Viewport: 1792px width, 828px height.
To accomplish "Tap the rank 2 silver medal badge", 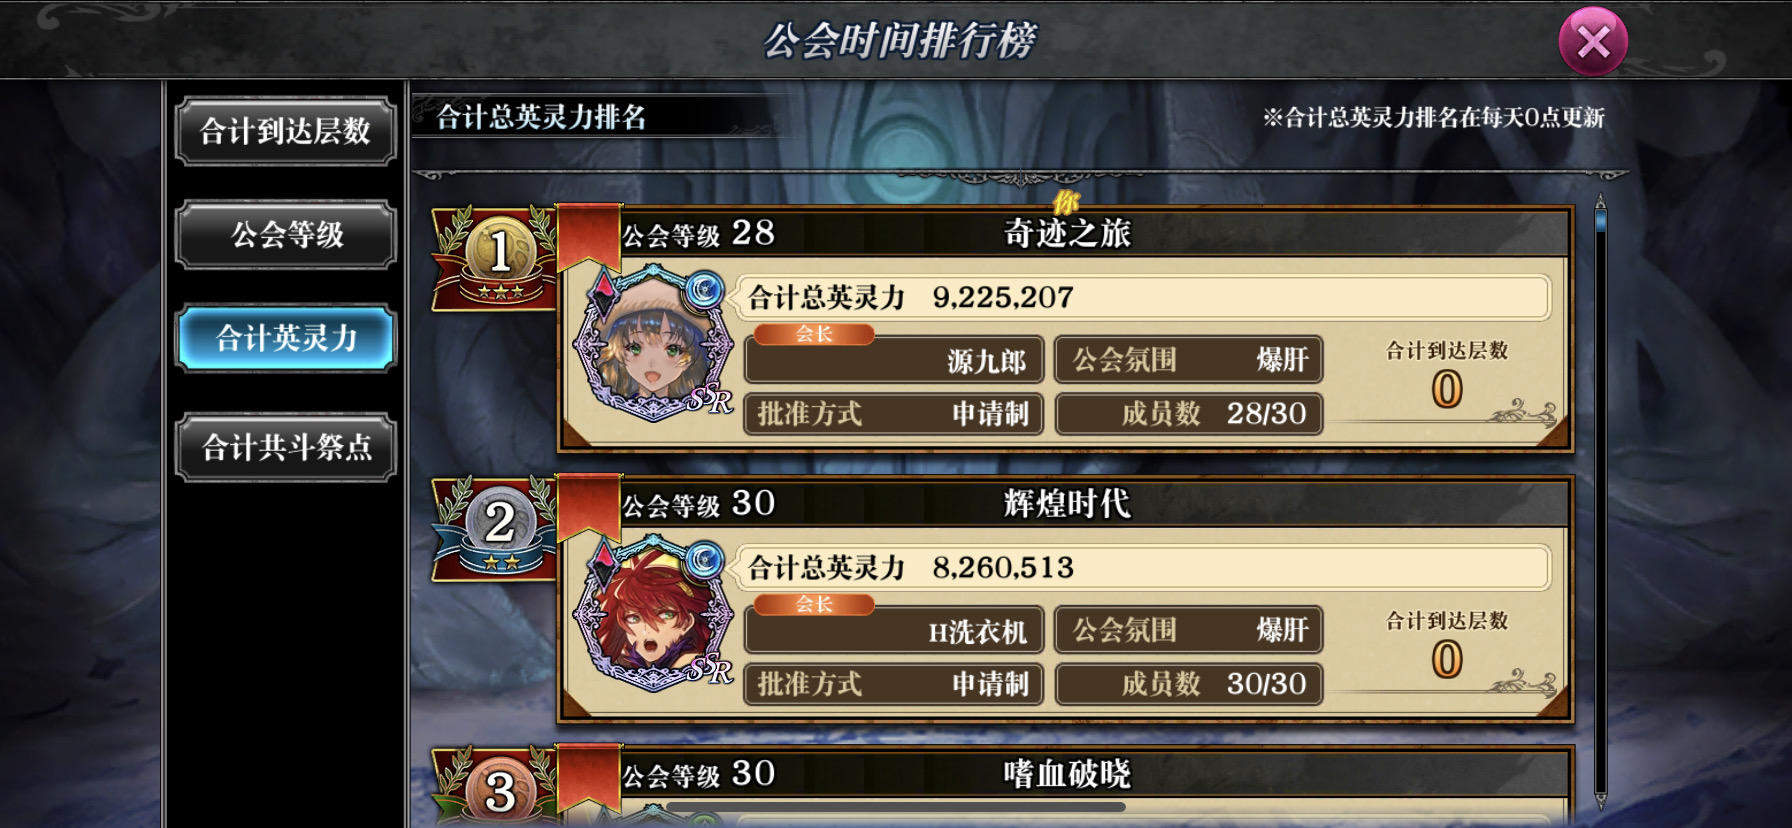I will (x=498, y=527).
